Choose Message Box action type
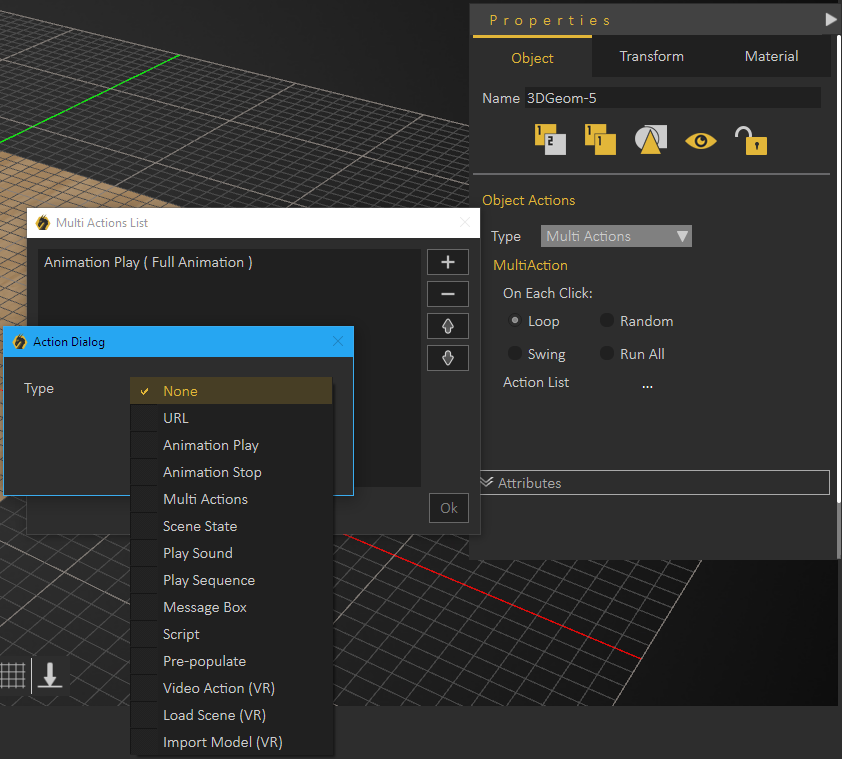 (x=231, y=607)
